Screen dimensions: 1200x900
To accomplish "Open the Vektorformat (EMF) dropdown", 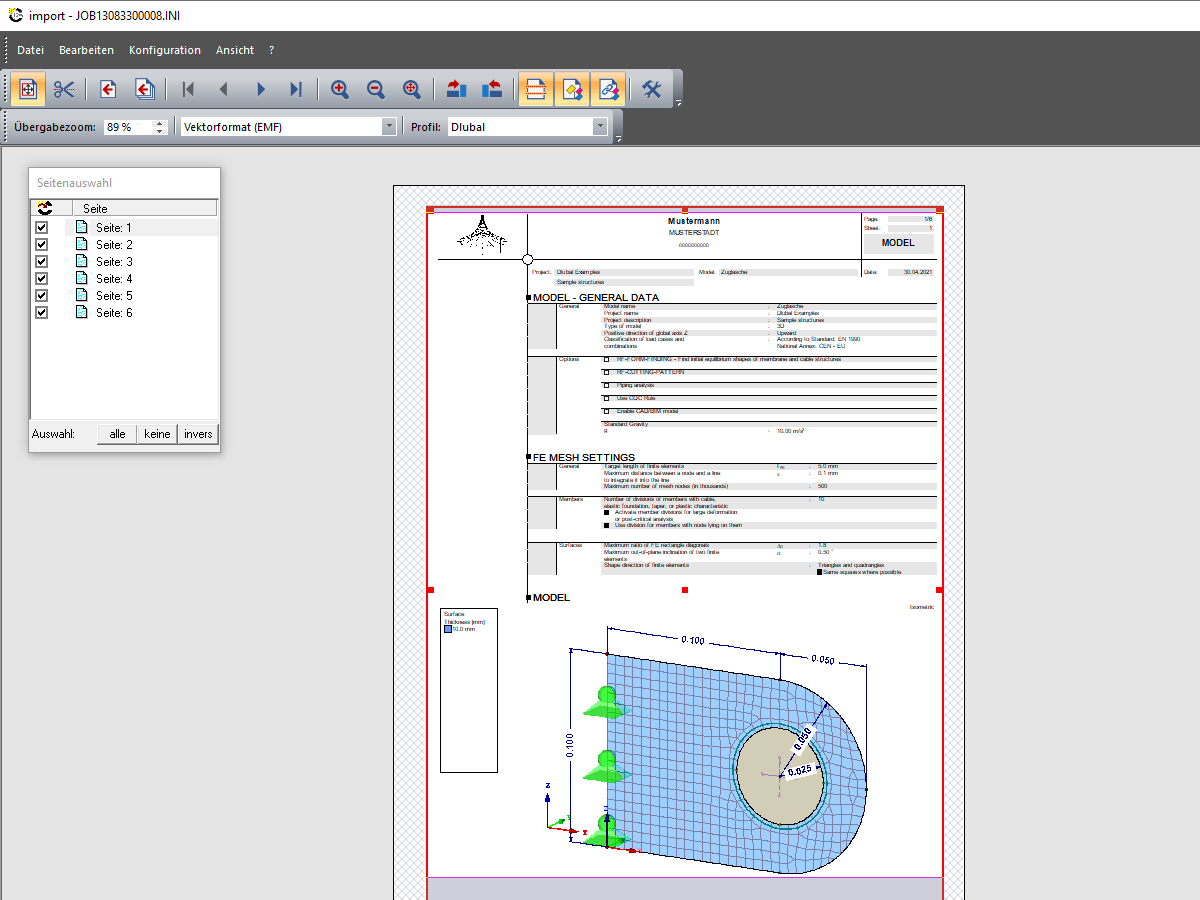I will (389, 127).
